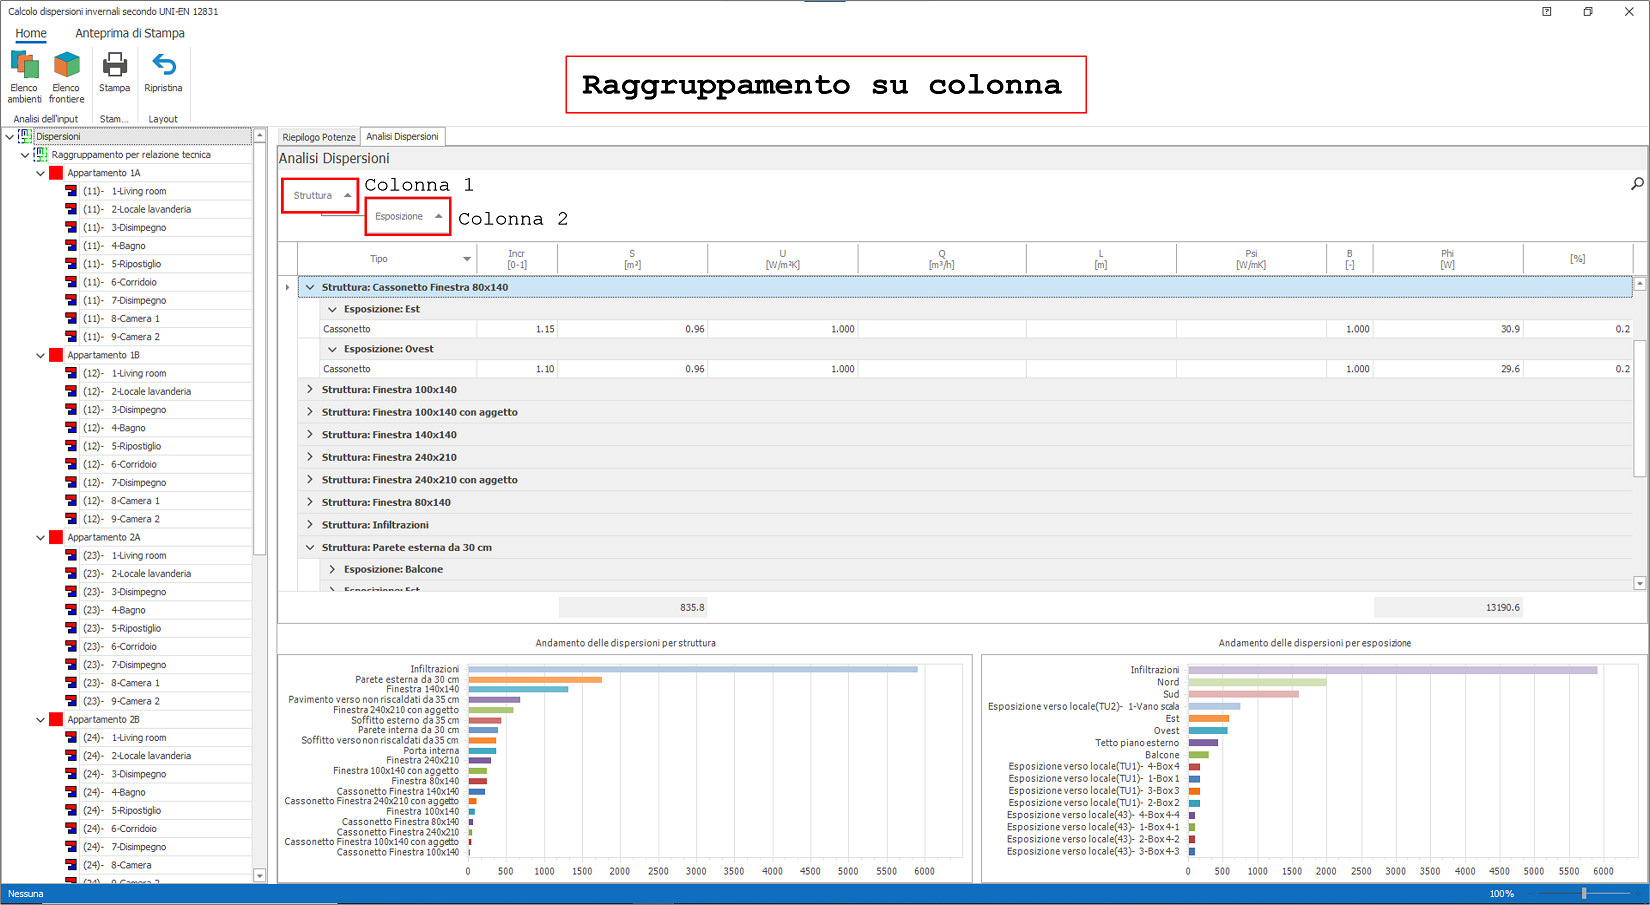Click the red Appartamento 1A icon

click(x=56, y=173)
